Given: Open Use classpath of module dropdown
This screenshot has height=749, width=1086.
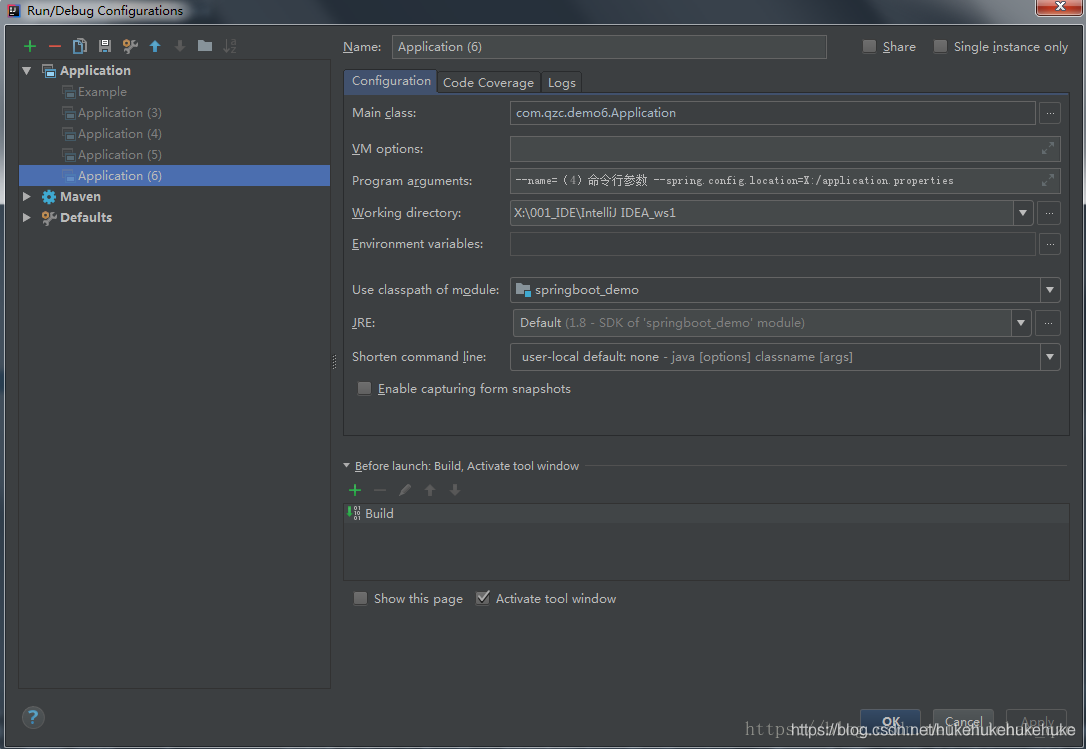Looking at the screenshot, I should [x=1050, y=290].
